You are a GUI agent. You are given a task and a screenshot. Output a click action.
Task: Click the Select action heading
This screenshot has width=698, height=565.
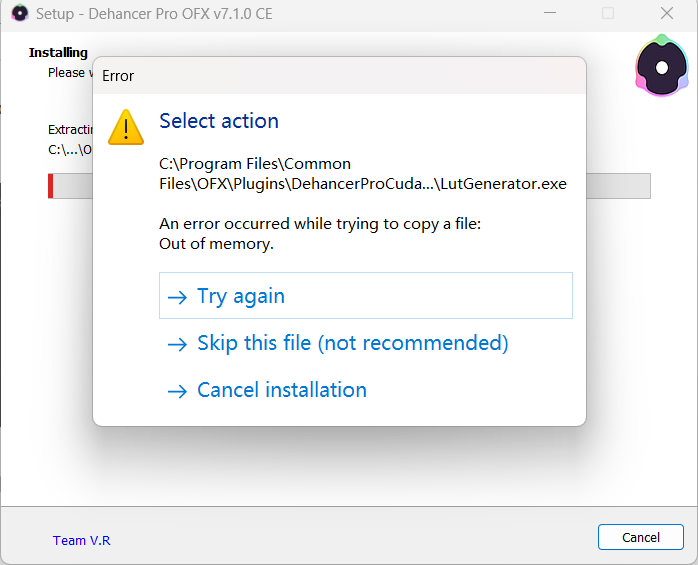tap(219, 121)
